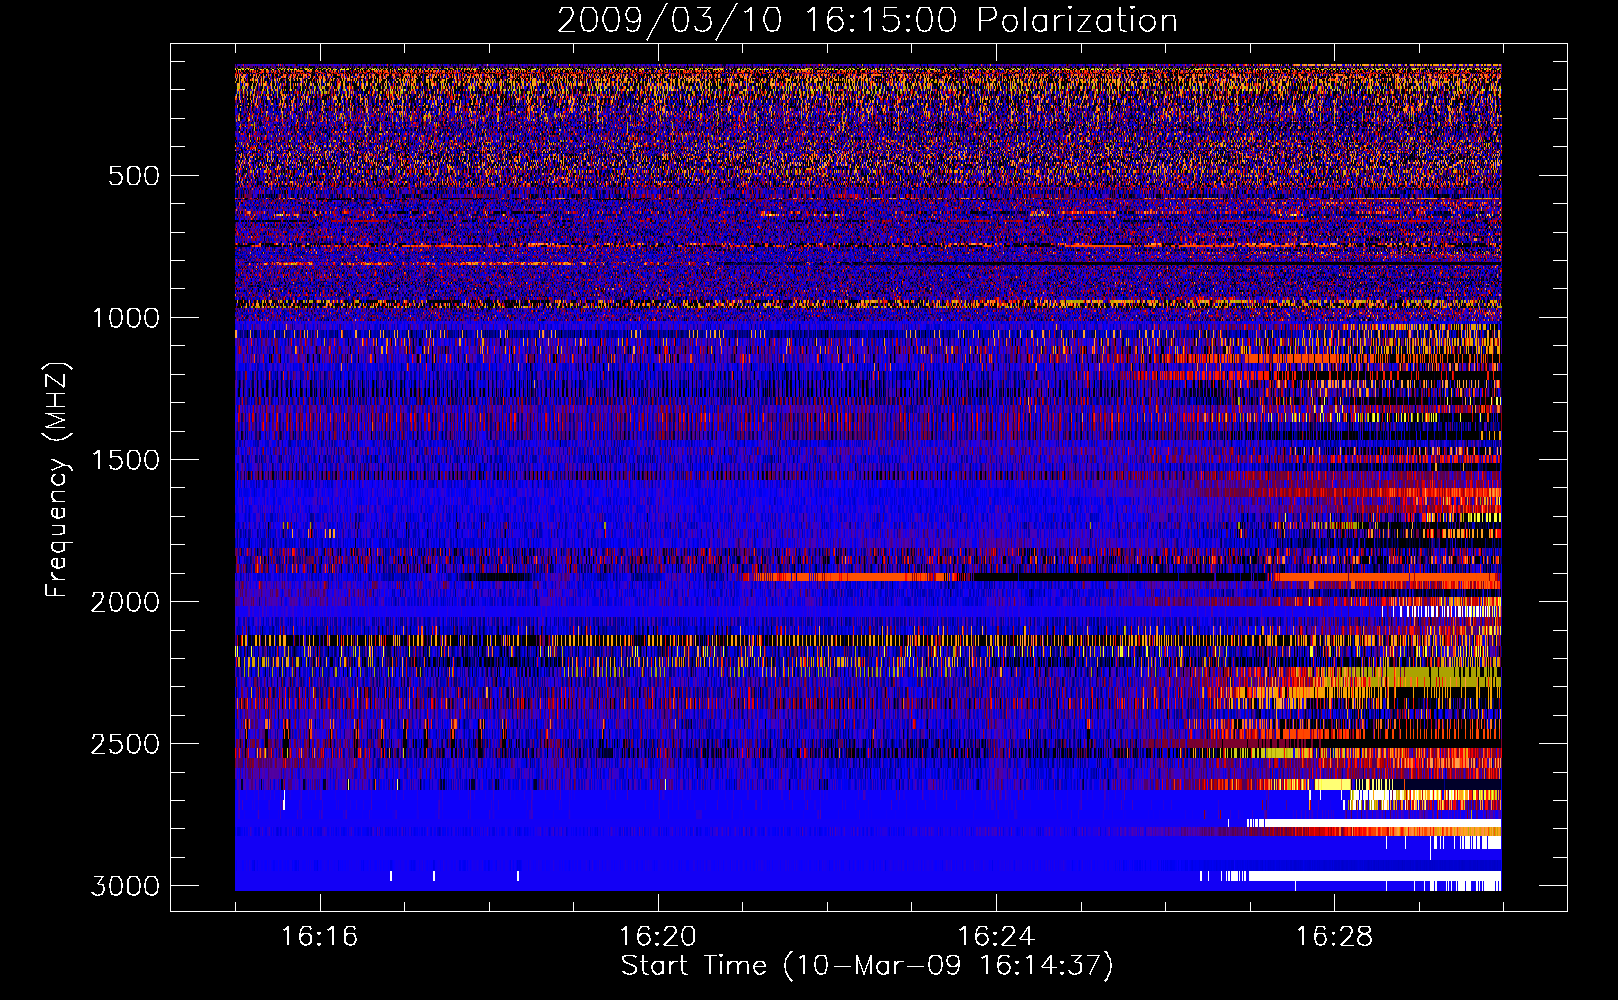Click the 2500 frequency tick label
This screenshot has width=1618, height=1000.
(125, 744)
